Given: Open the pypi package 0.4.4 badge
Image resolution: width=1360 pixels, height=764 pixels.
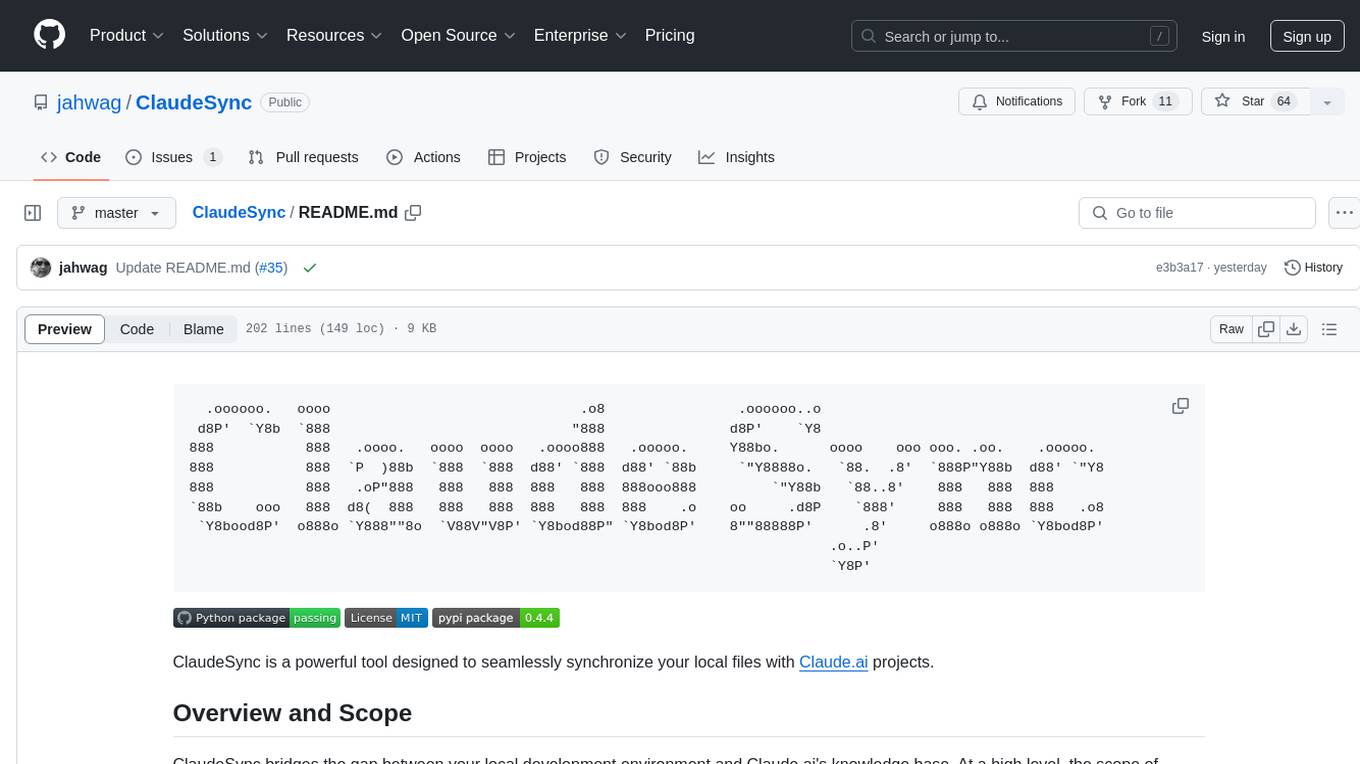Looking at the screenshot, I should coord(496,618).
